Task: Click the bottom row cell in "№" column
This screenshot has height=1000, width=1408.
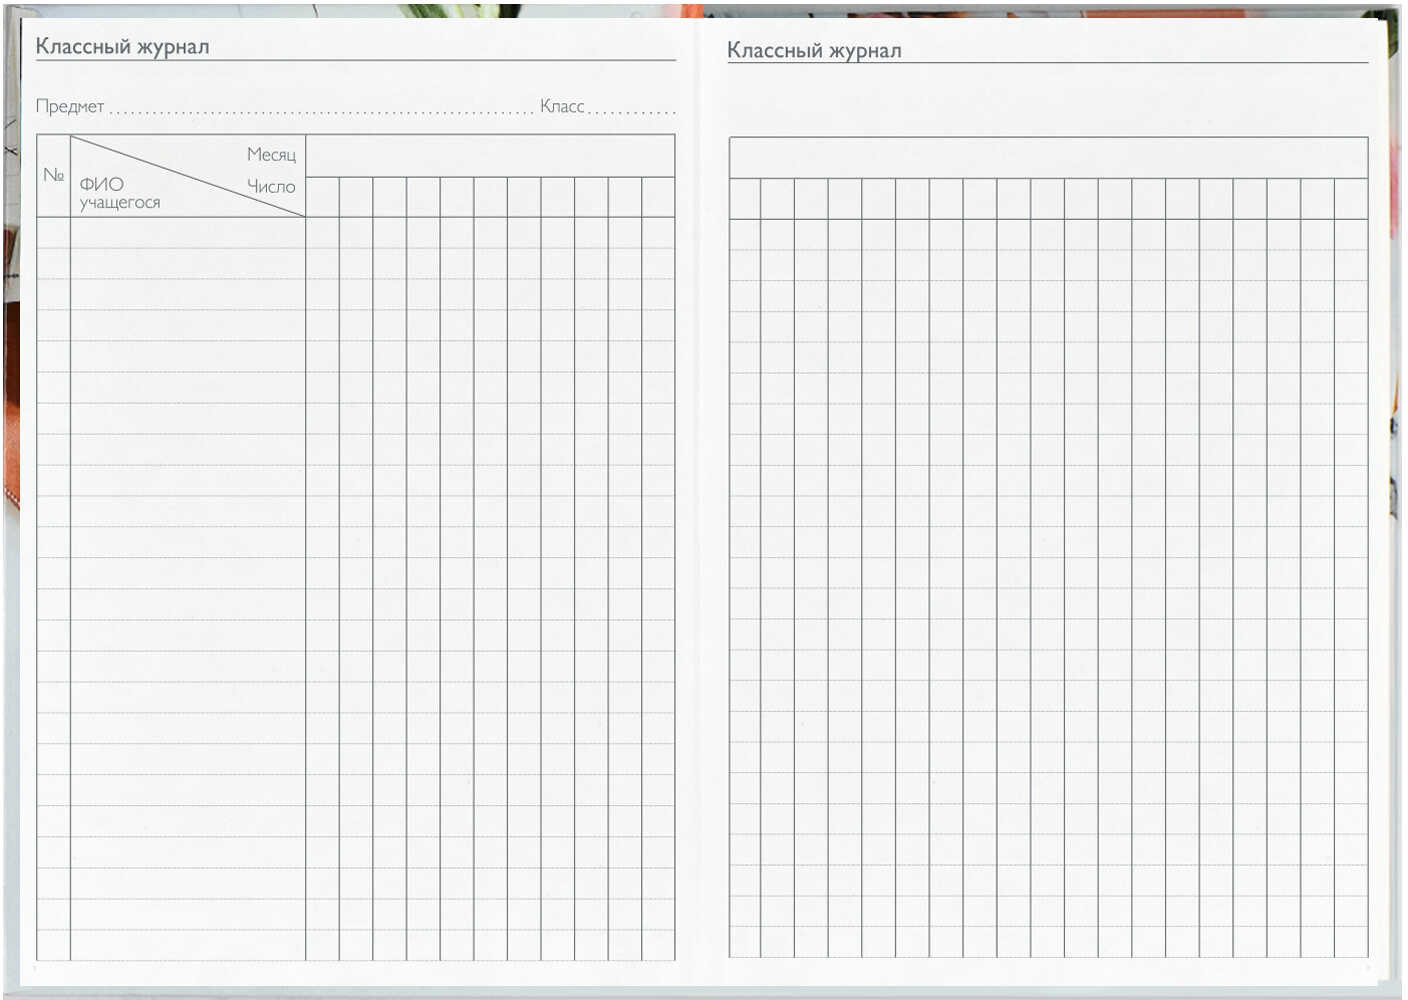Action: click(x=53, y=945)
